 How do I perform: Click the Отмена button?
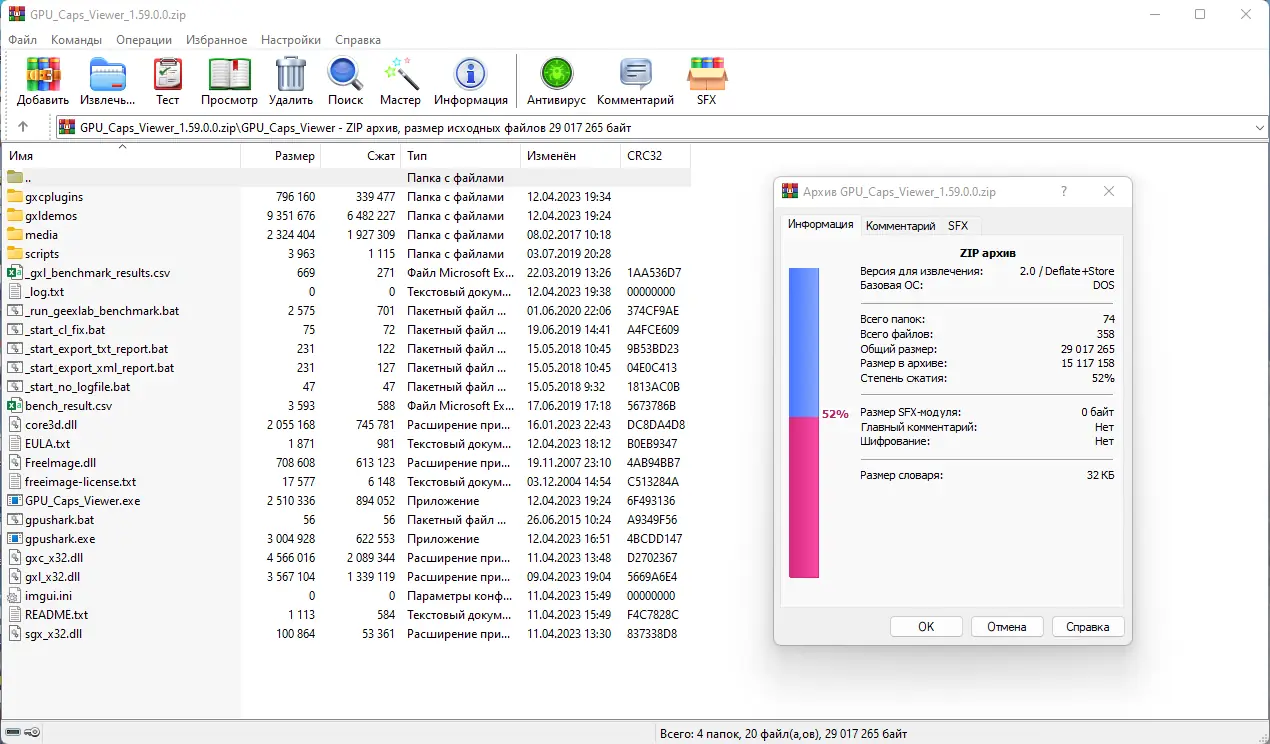1007,627
